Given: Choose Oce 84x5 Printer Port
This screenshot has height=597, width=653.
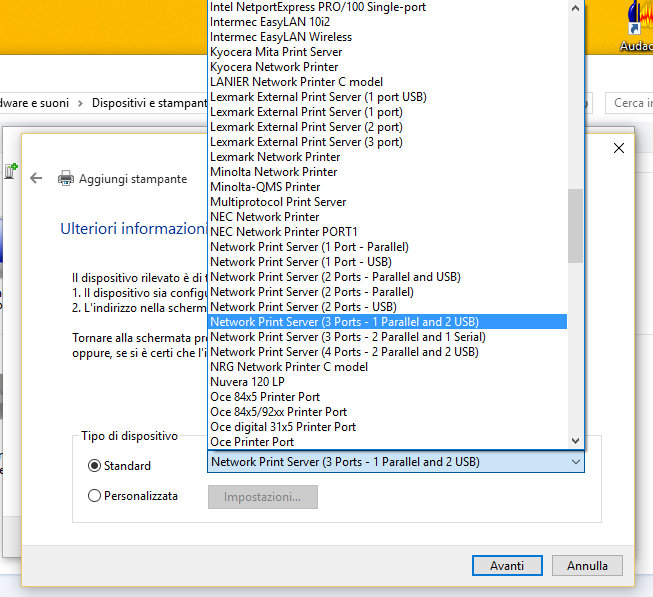Looking at the screenshot, I should click(x=387, y=397).
